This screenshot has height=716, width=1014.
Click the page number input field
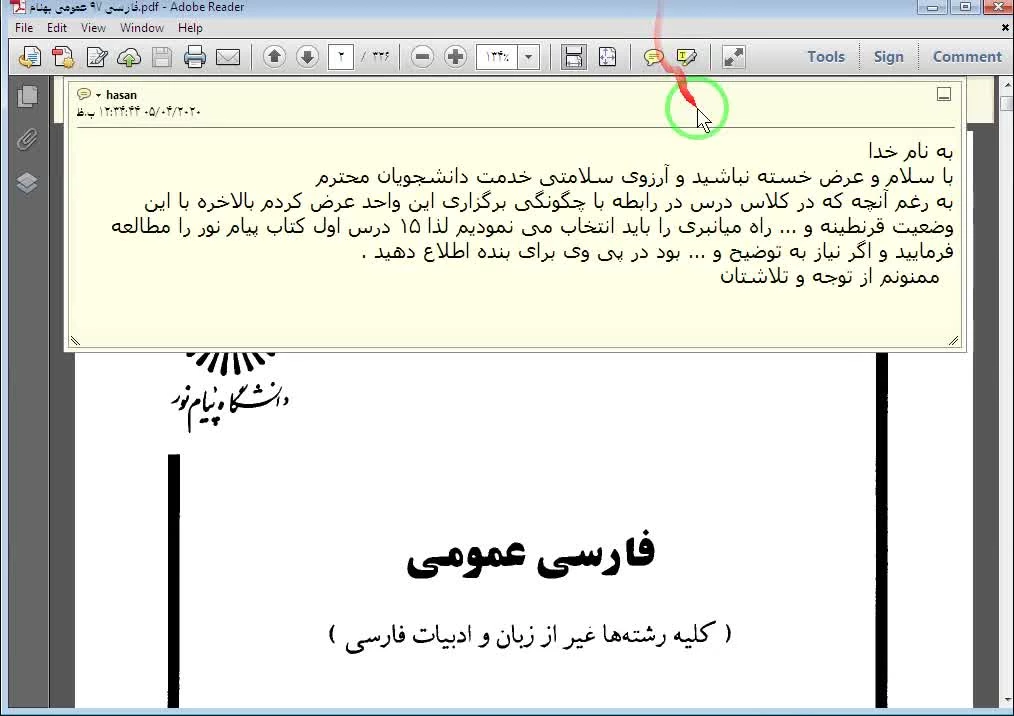[x=341, y=57]
